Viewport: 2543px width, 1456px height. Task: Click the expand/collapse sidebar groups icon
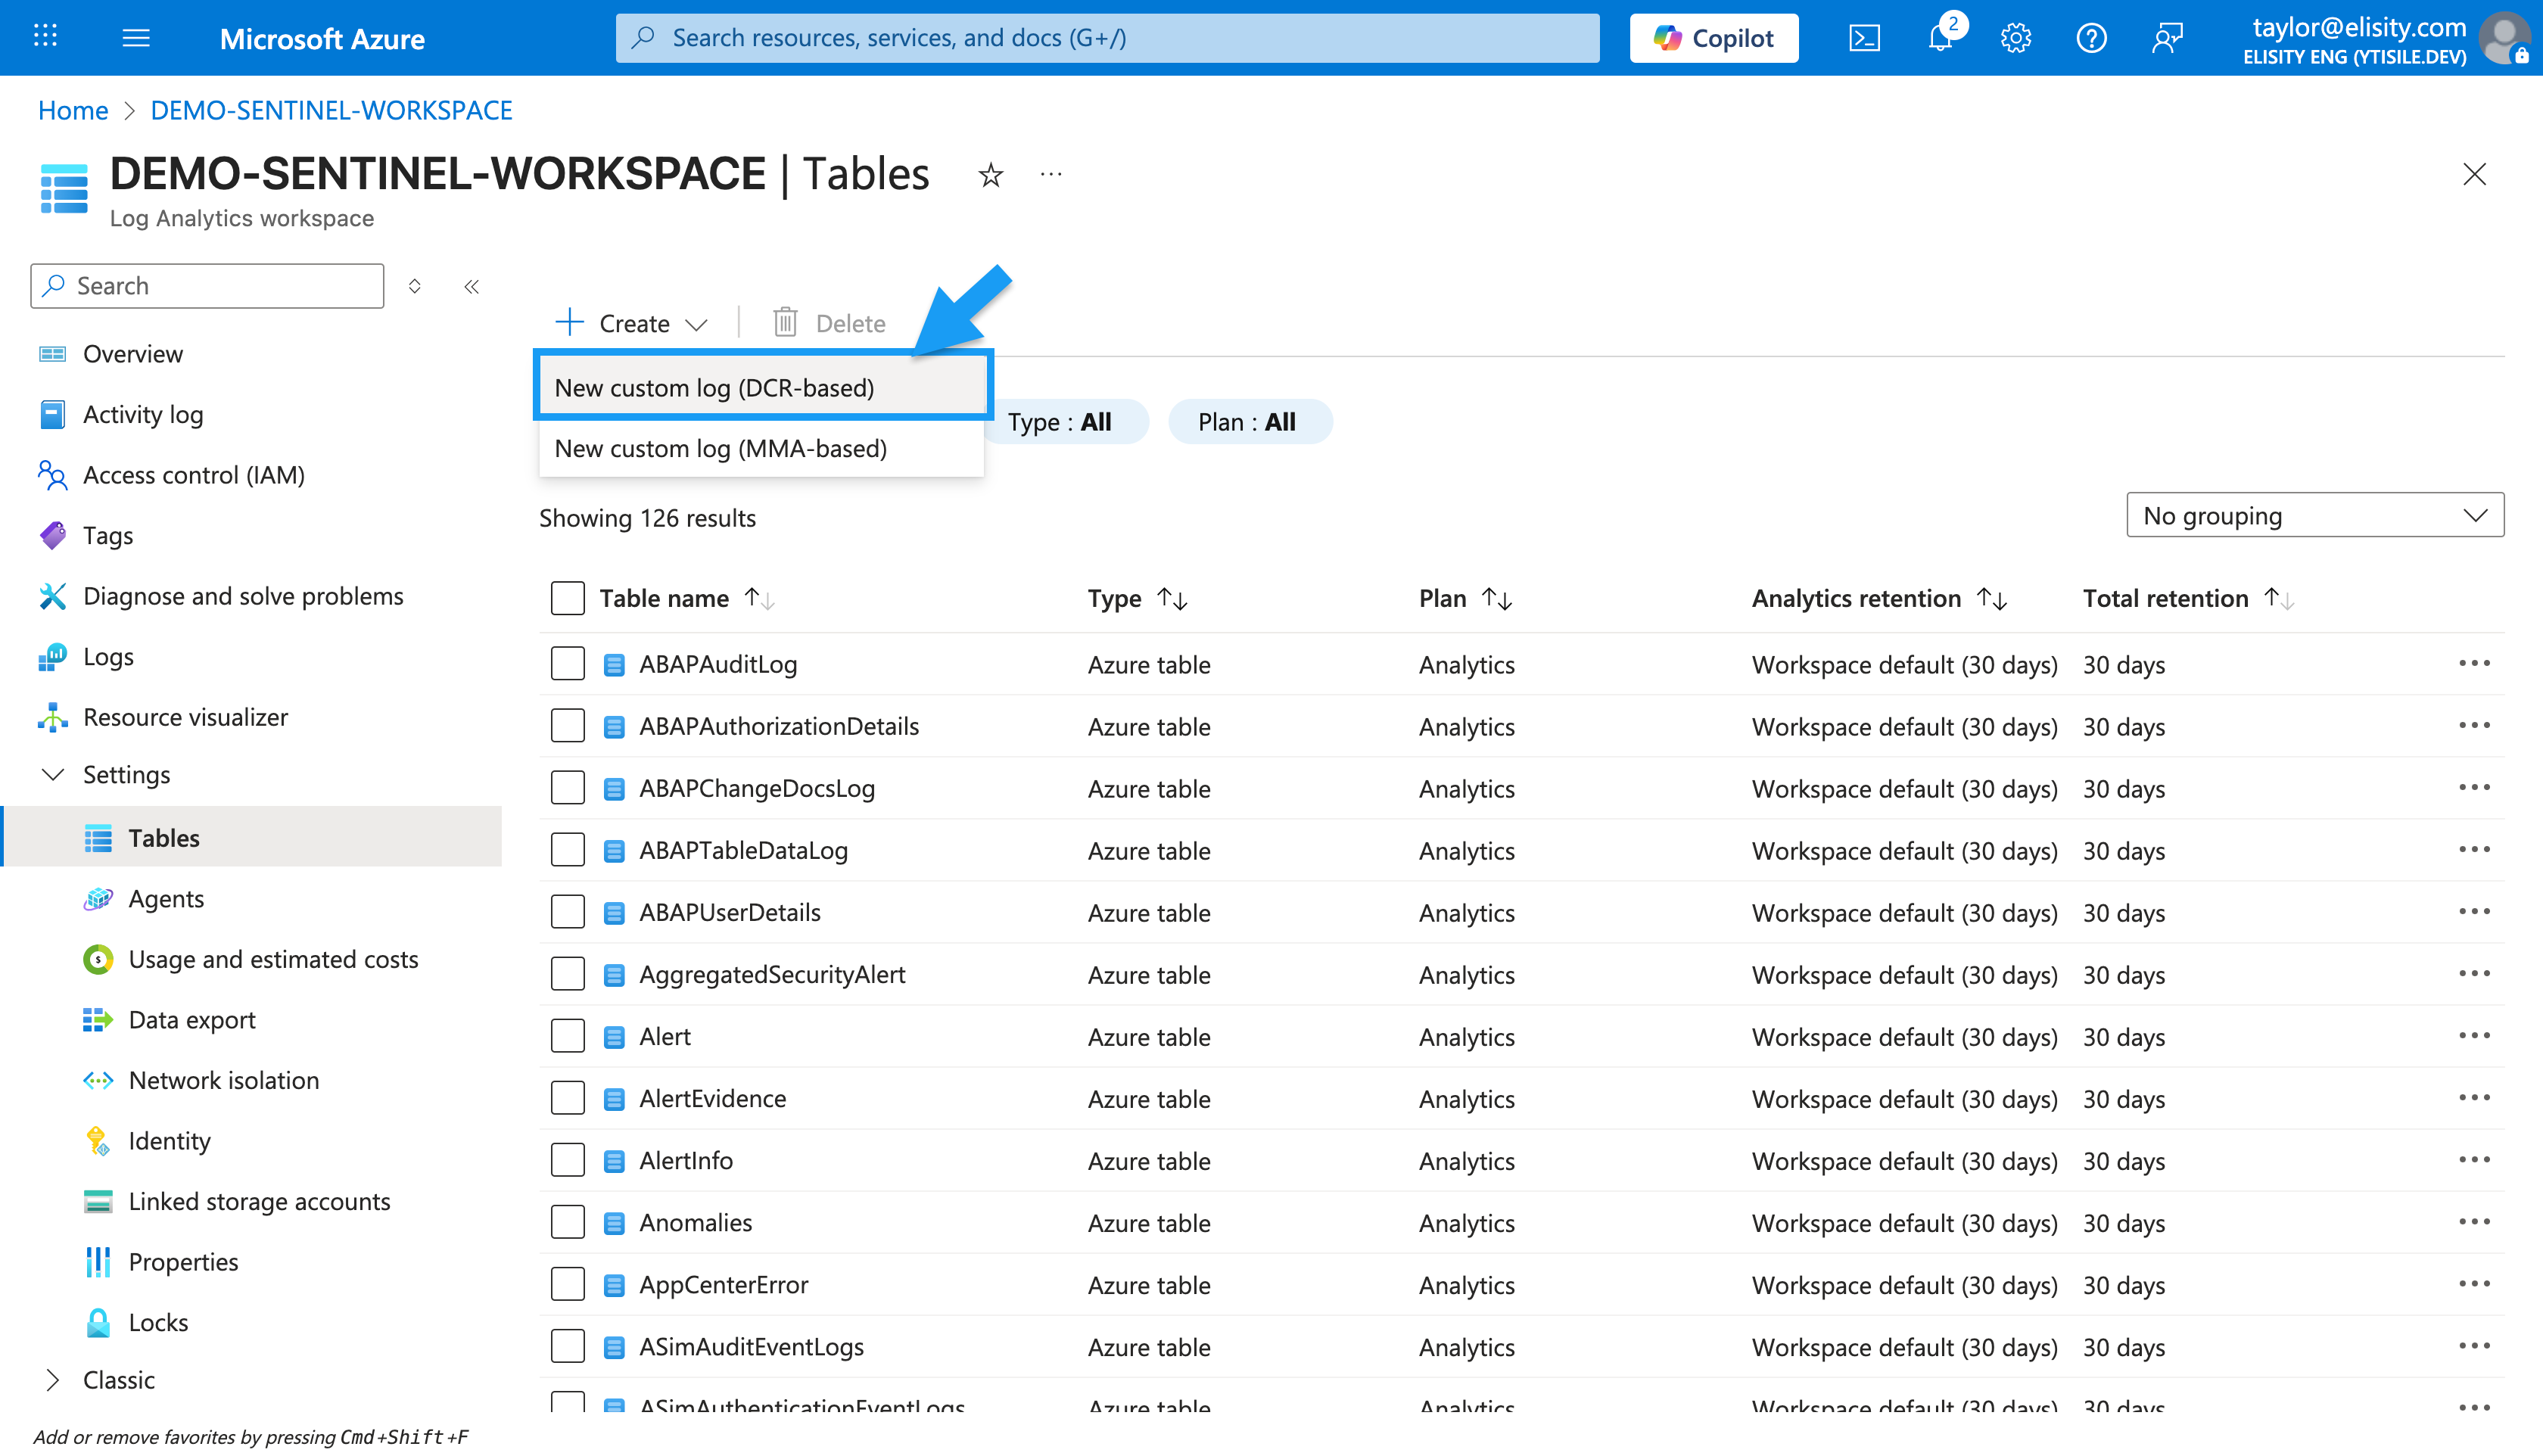[x=415, y=287]
